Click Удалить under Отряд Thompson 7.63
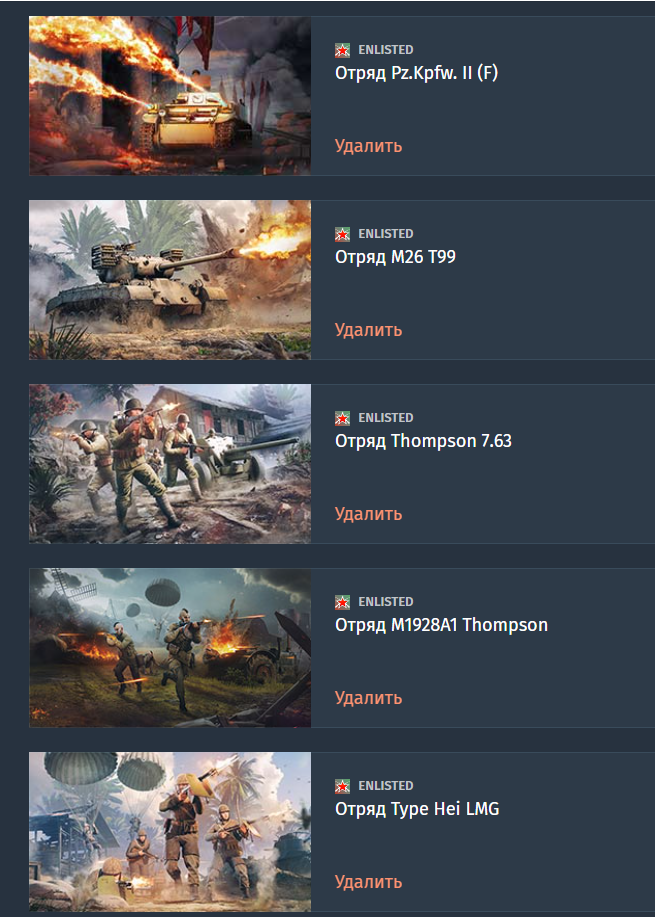Screen dimensions: 655x917 [368, 513]
